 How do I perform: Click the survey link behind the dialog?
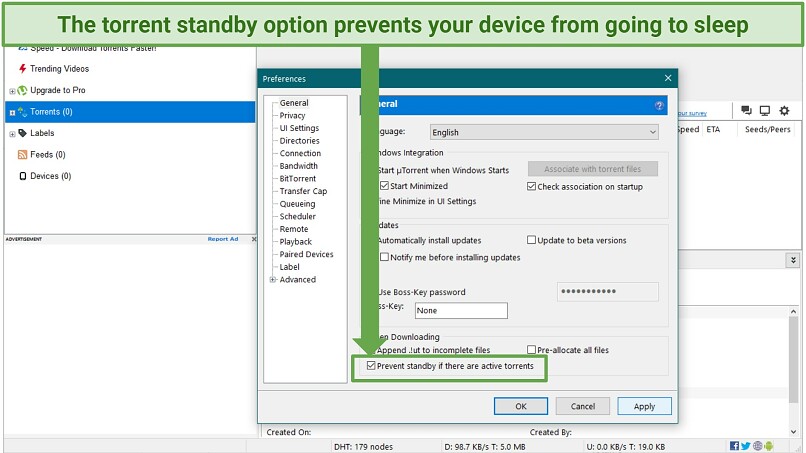pos(692,113)
